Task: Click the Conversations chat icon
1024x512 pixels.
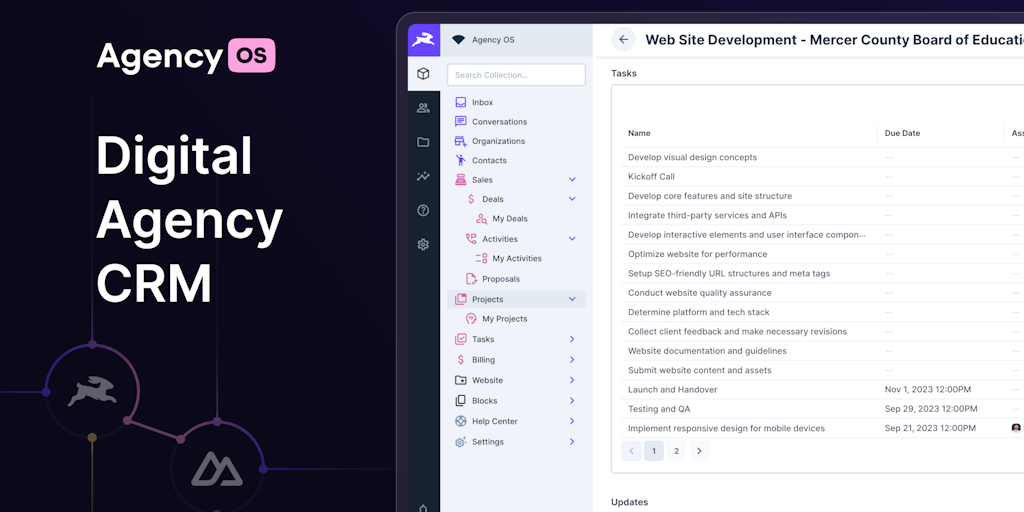Action: tap(461, 121)
